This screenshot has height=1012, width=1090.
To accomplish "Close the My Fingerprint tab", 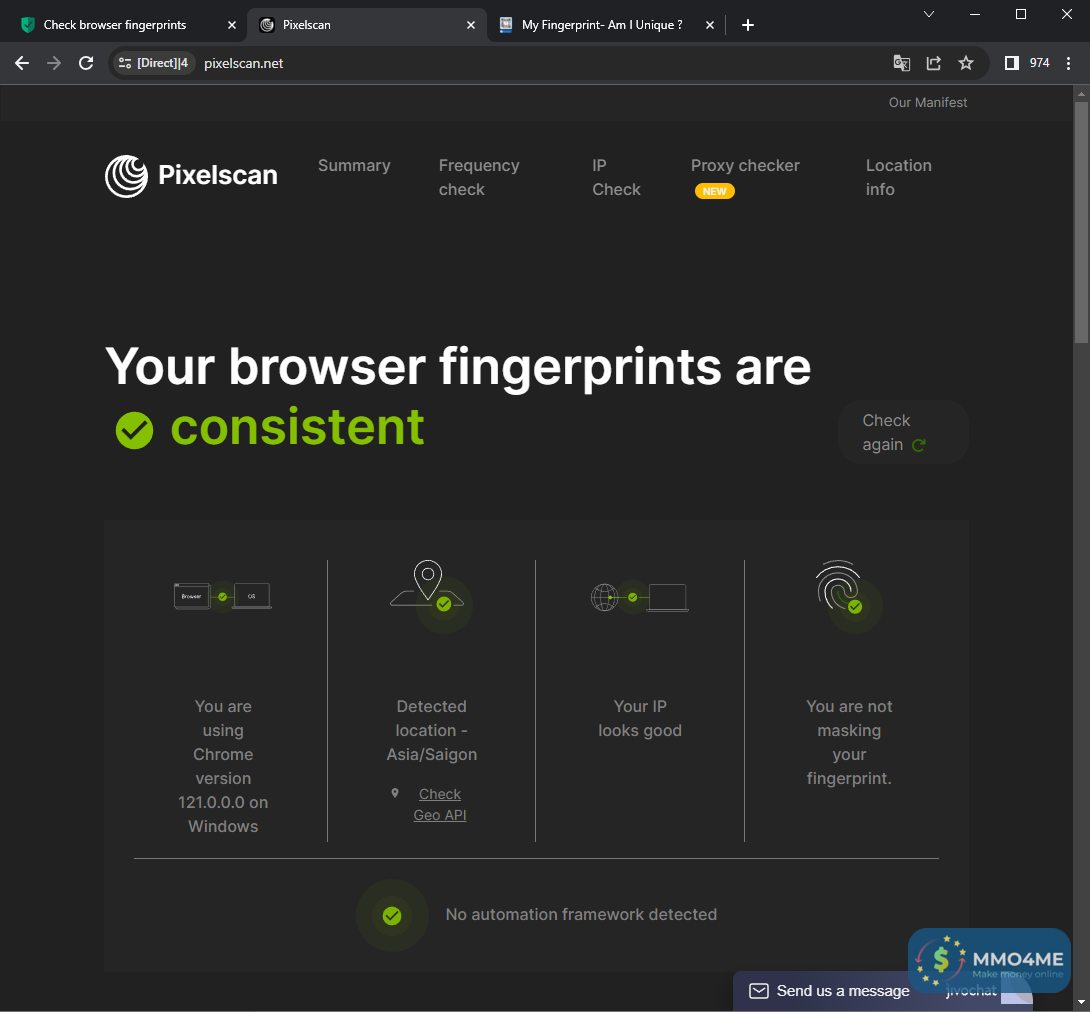I will tap(709, 25).
